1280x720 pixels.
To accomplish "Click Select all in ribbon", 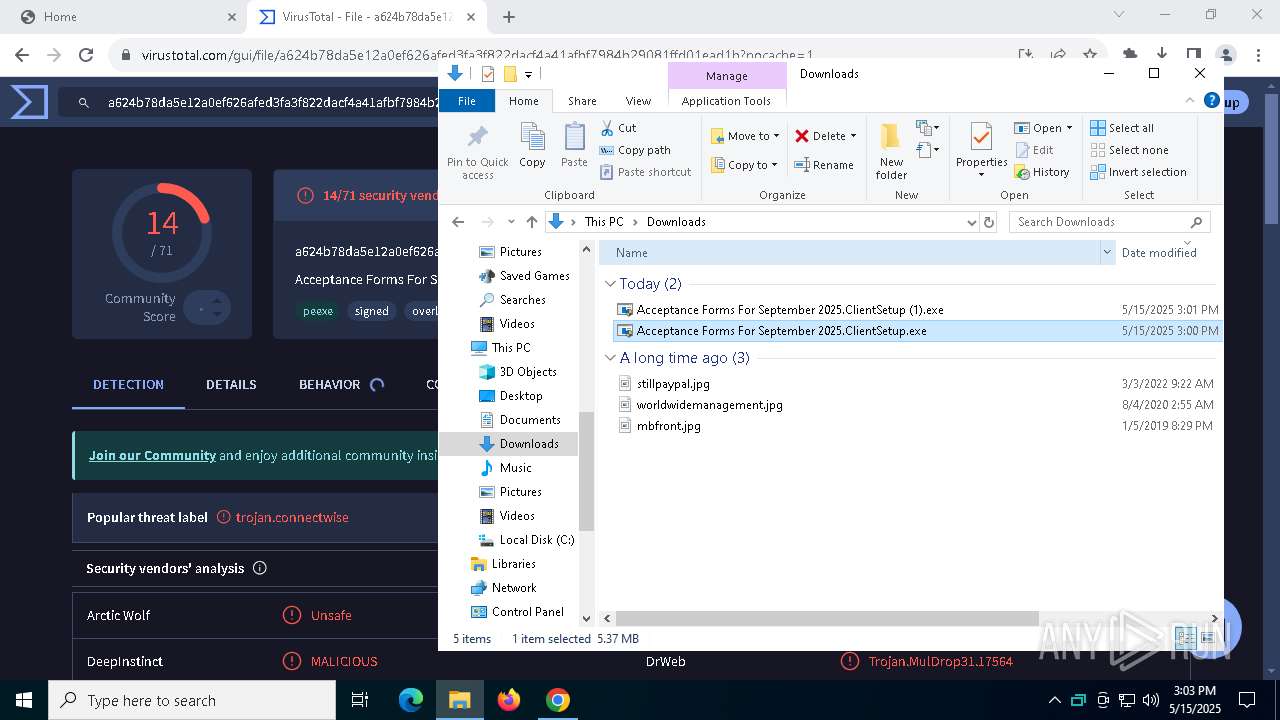I will coord(1122,128).
